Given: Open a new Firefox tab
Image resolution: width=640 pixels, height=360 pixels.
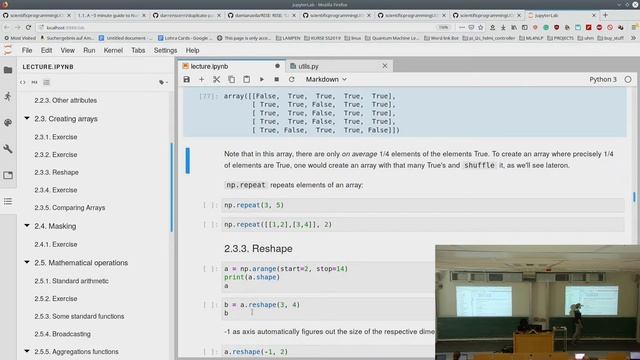Looking at the screenshot, I should pos(605,15).
